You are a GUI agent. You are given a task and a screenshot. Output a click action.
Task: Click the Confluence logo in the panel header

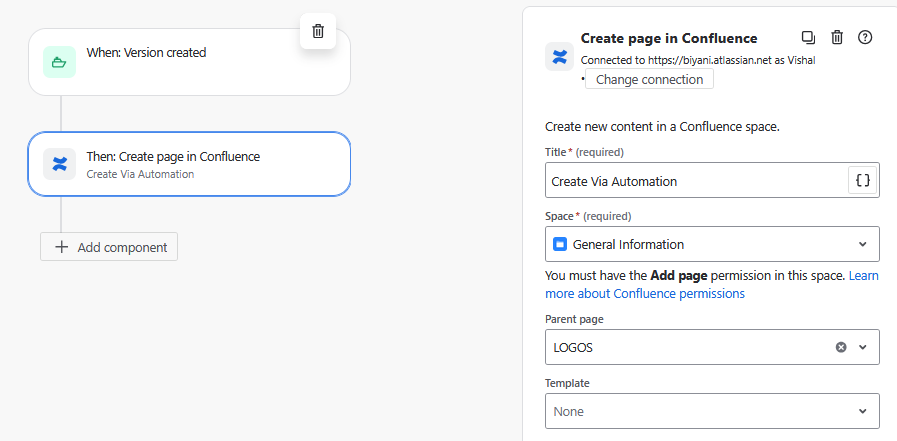560,56
